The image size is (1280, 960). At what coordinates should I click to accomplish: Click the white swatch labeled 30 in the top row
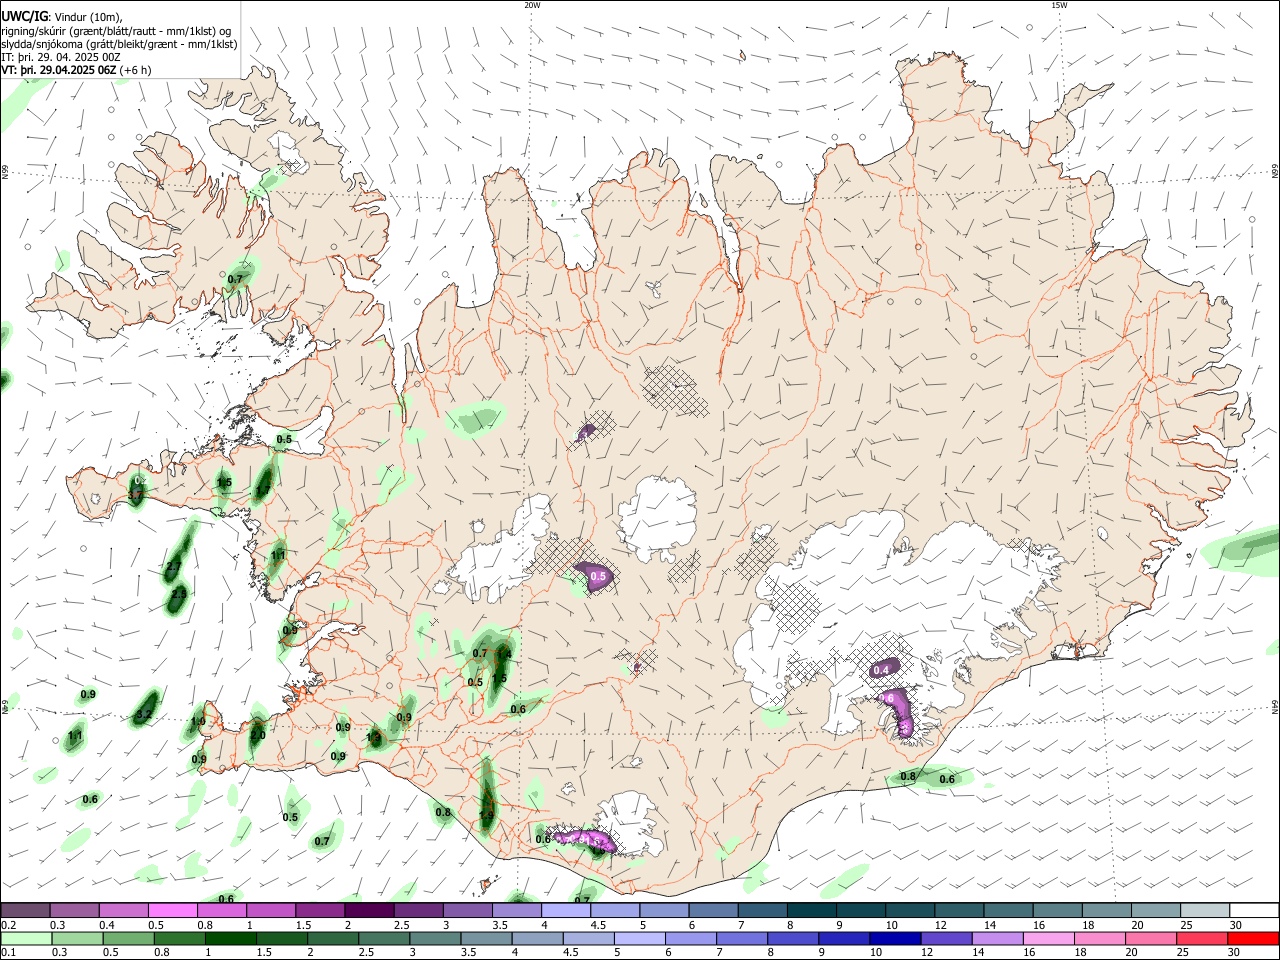pyautogui.click(x=1253, y=910)
